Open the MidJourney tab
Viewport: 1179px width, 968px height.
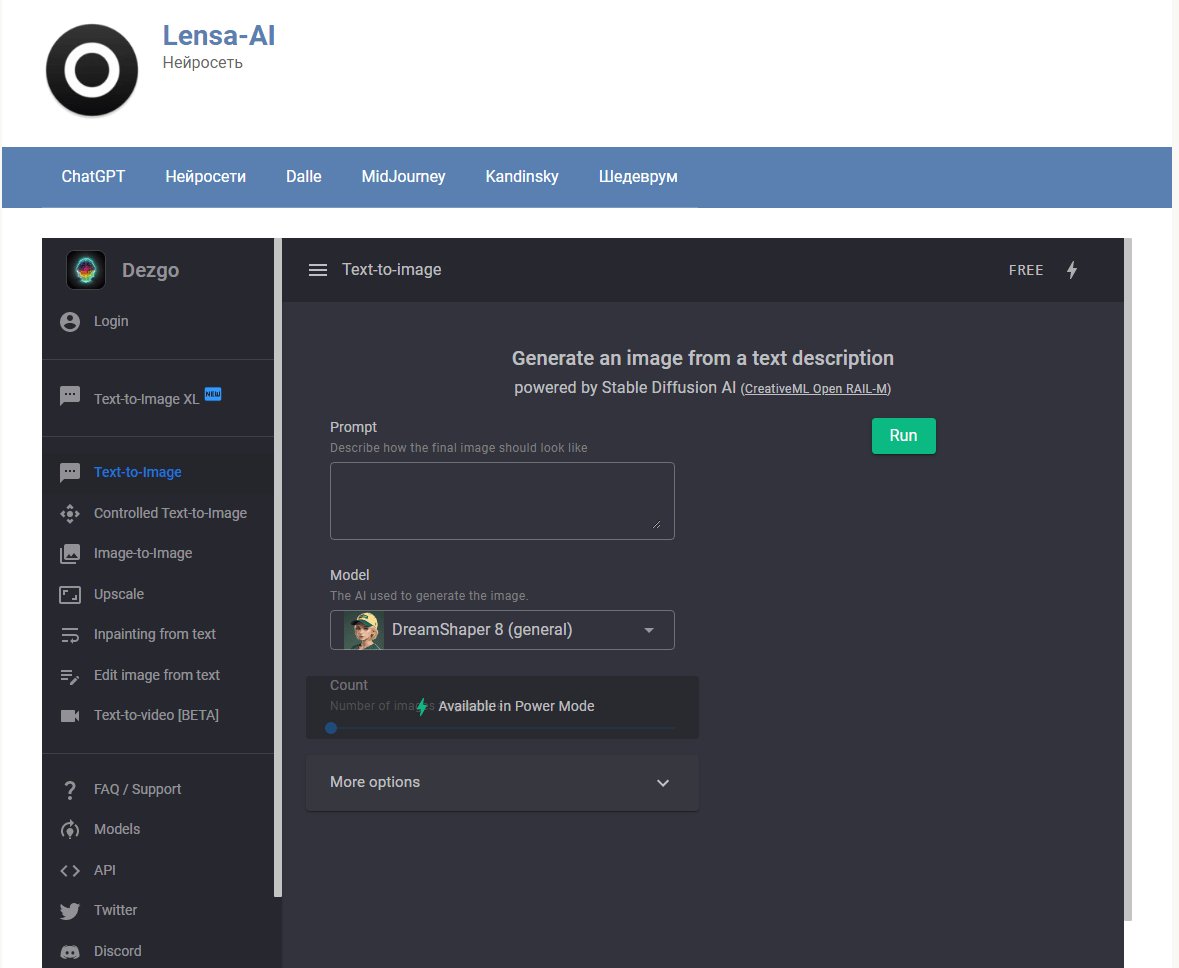tap(404, 177)
